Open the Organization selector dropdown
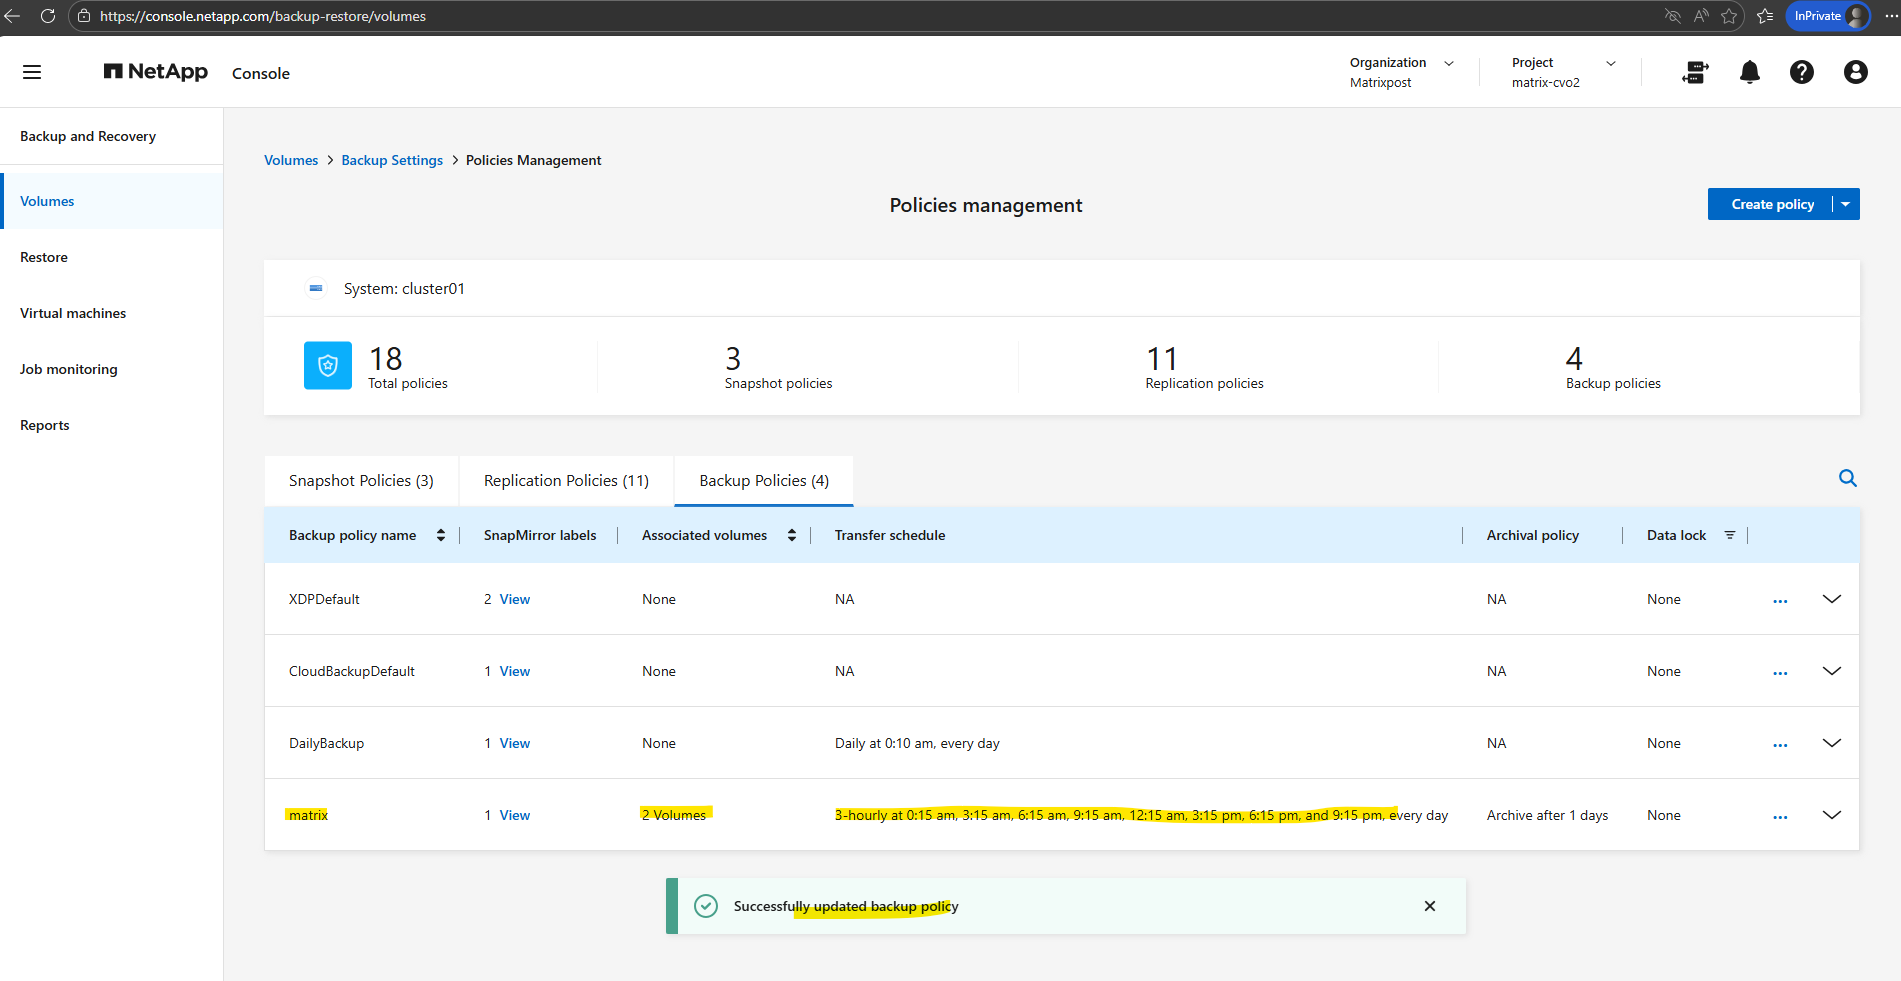The width and height of the screenshot is (1901, 981). click(1448, 63)
